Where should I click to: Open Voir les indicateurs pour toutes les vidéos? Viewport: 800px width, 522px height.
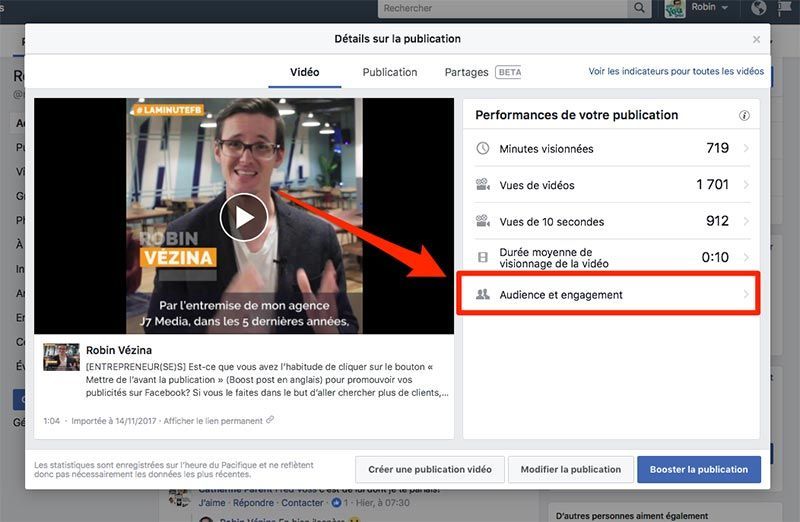coord(676,72)
